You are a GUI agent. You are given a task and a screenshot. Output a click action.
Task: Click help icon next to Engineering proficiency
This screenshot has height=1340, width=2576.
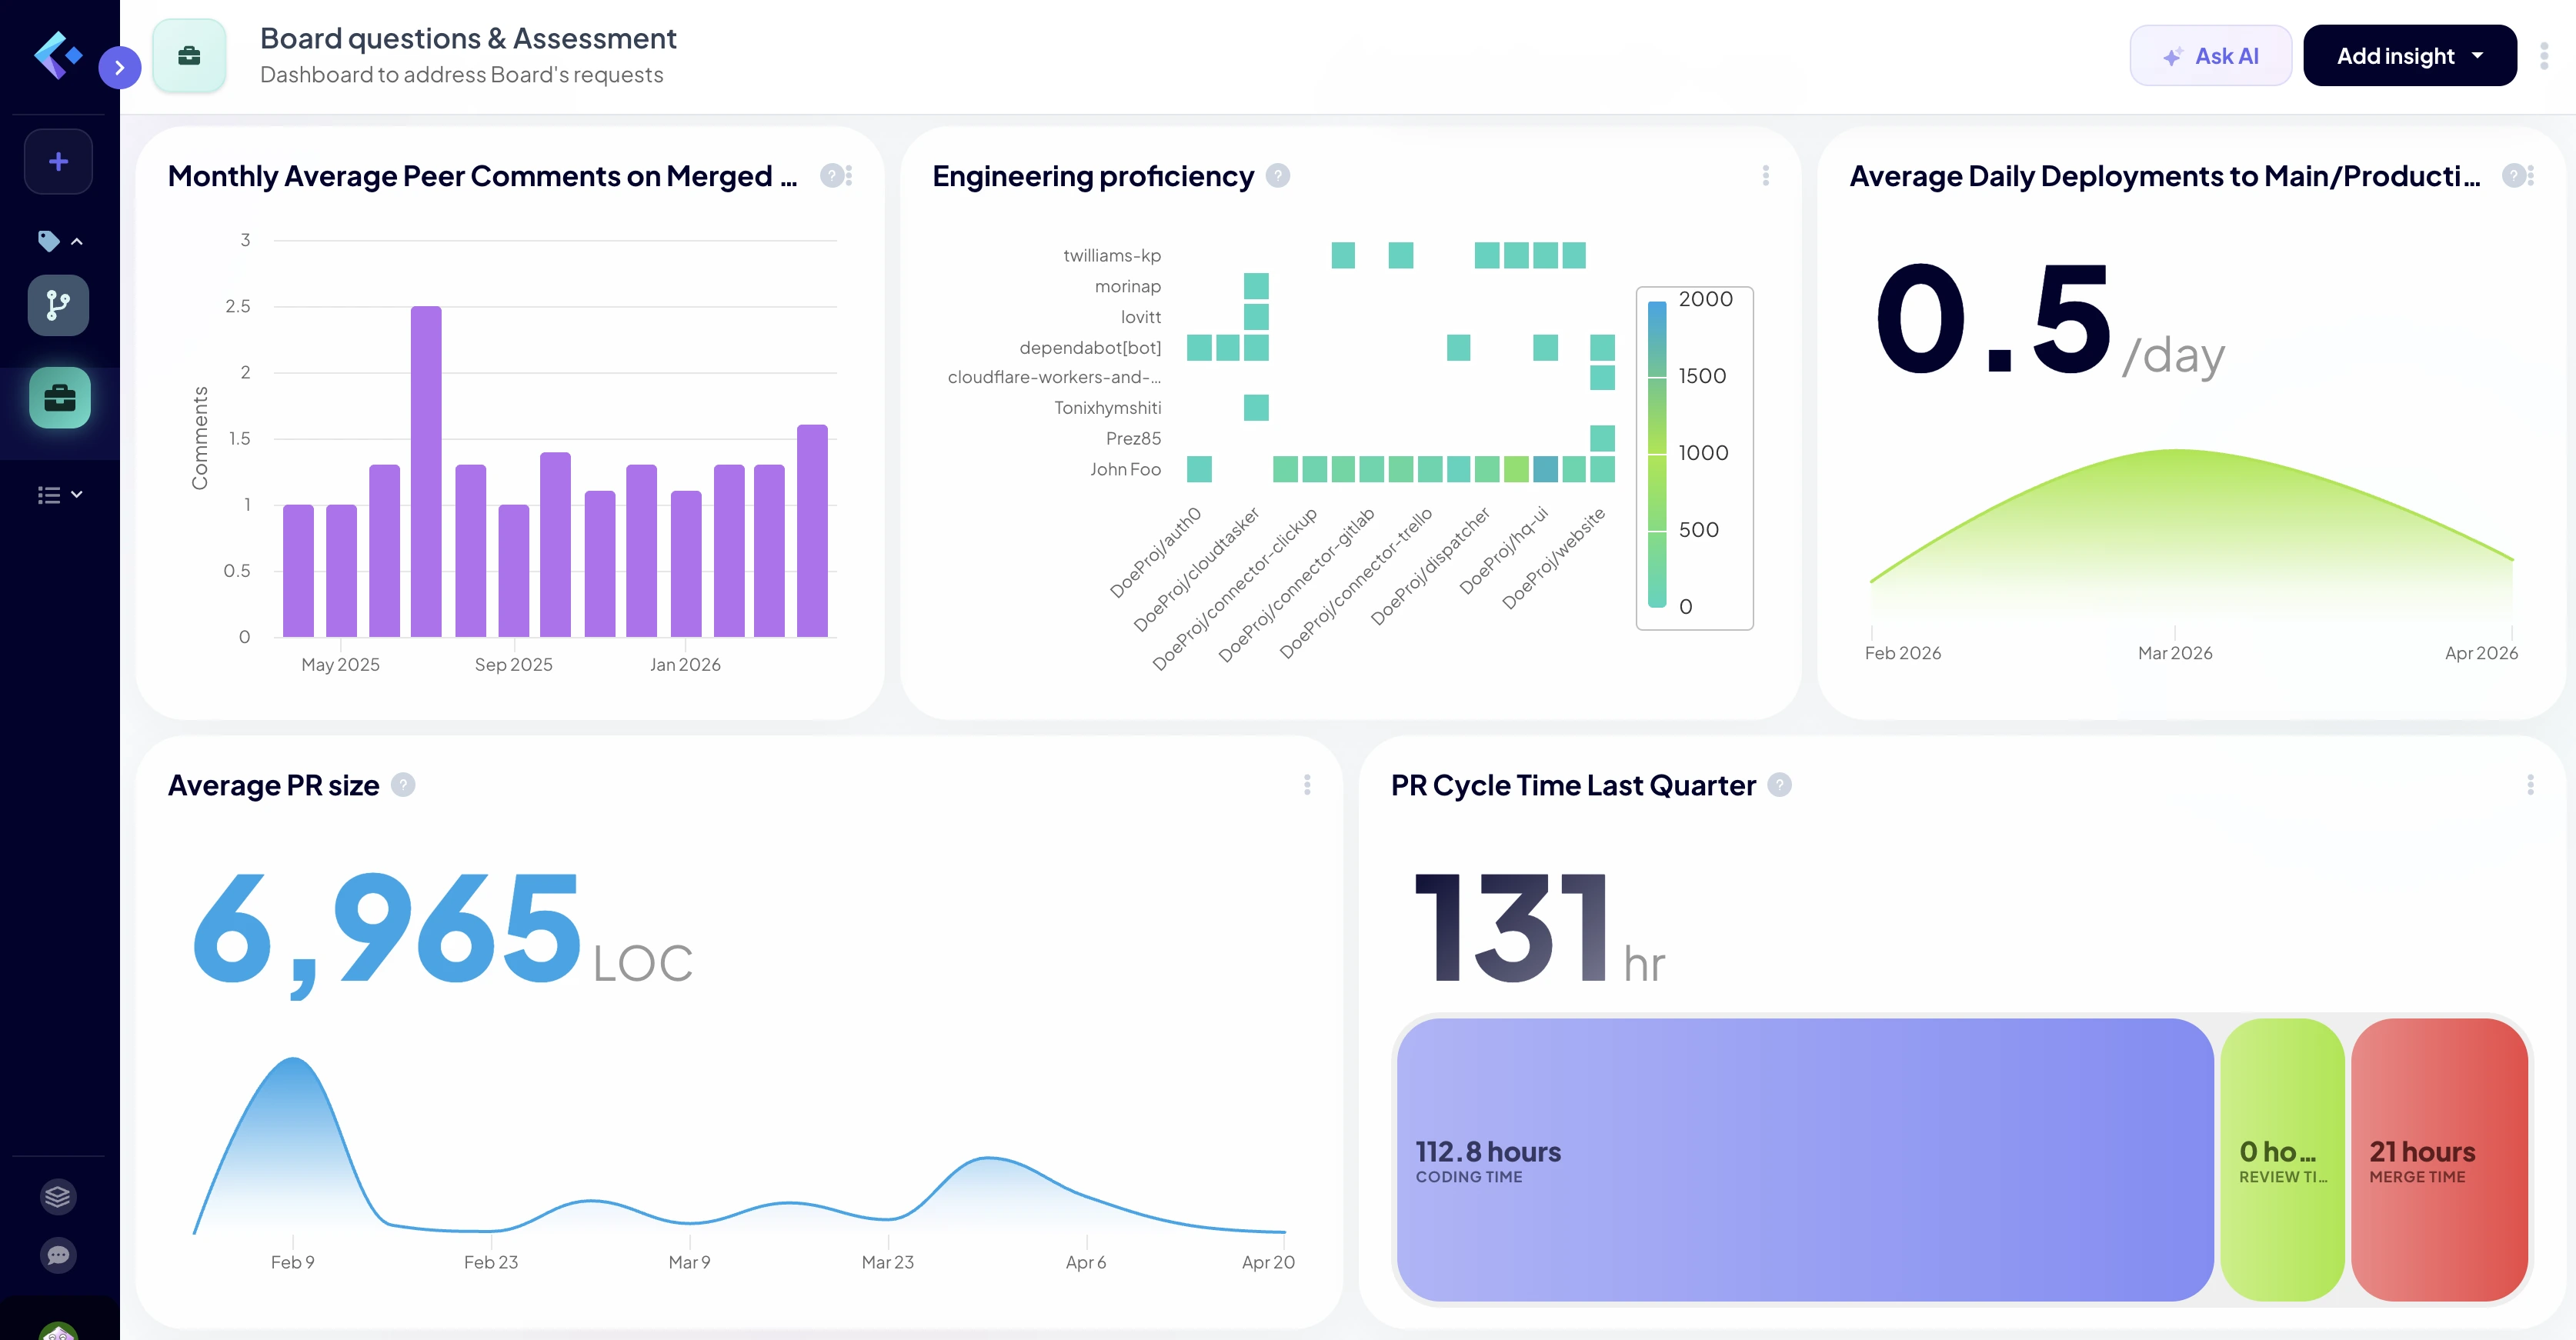pyautogui.click(x=1277, y=176)
